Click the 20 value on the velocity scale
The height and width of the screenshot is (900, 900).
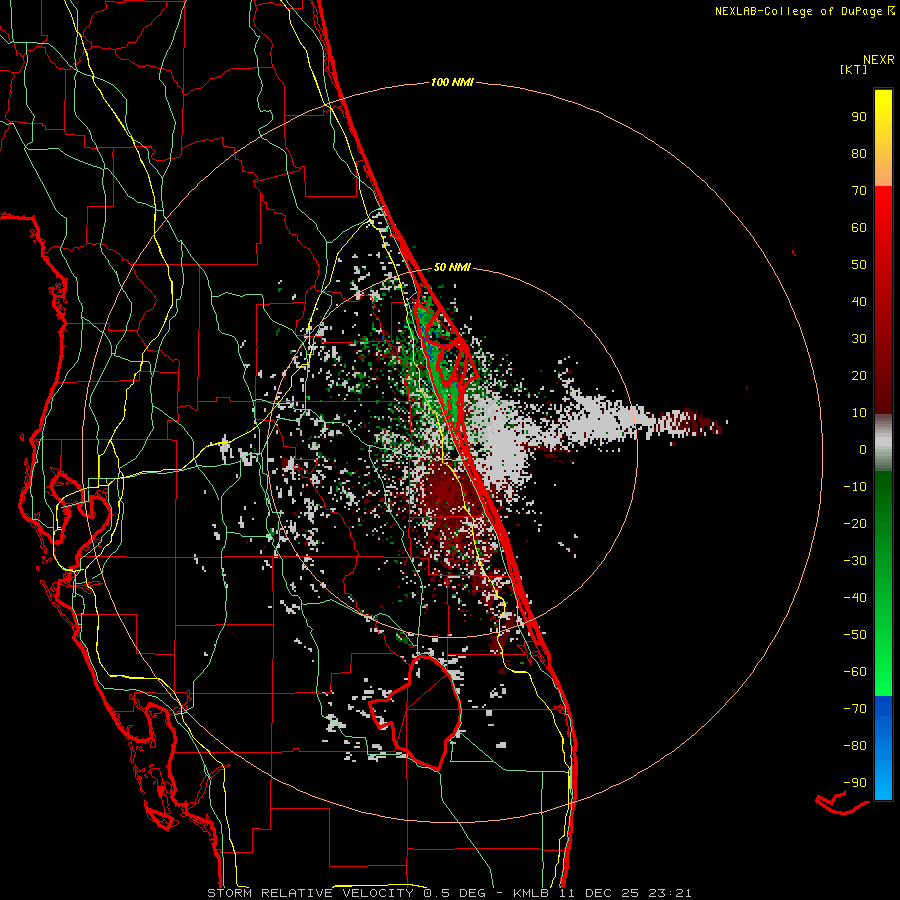pyautogui.click(x=859, y=375)
